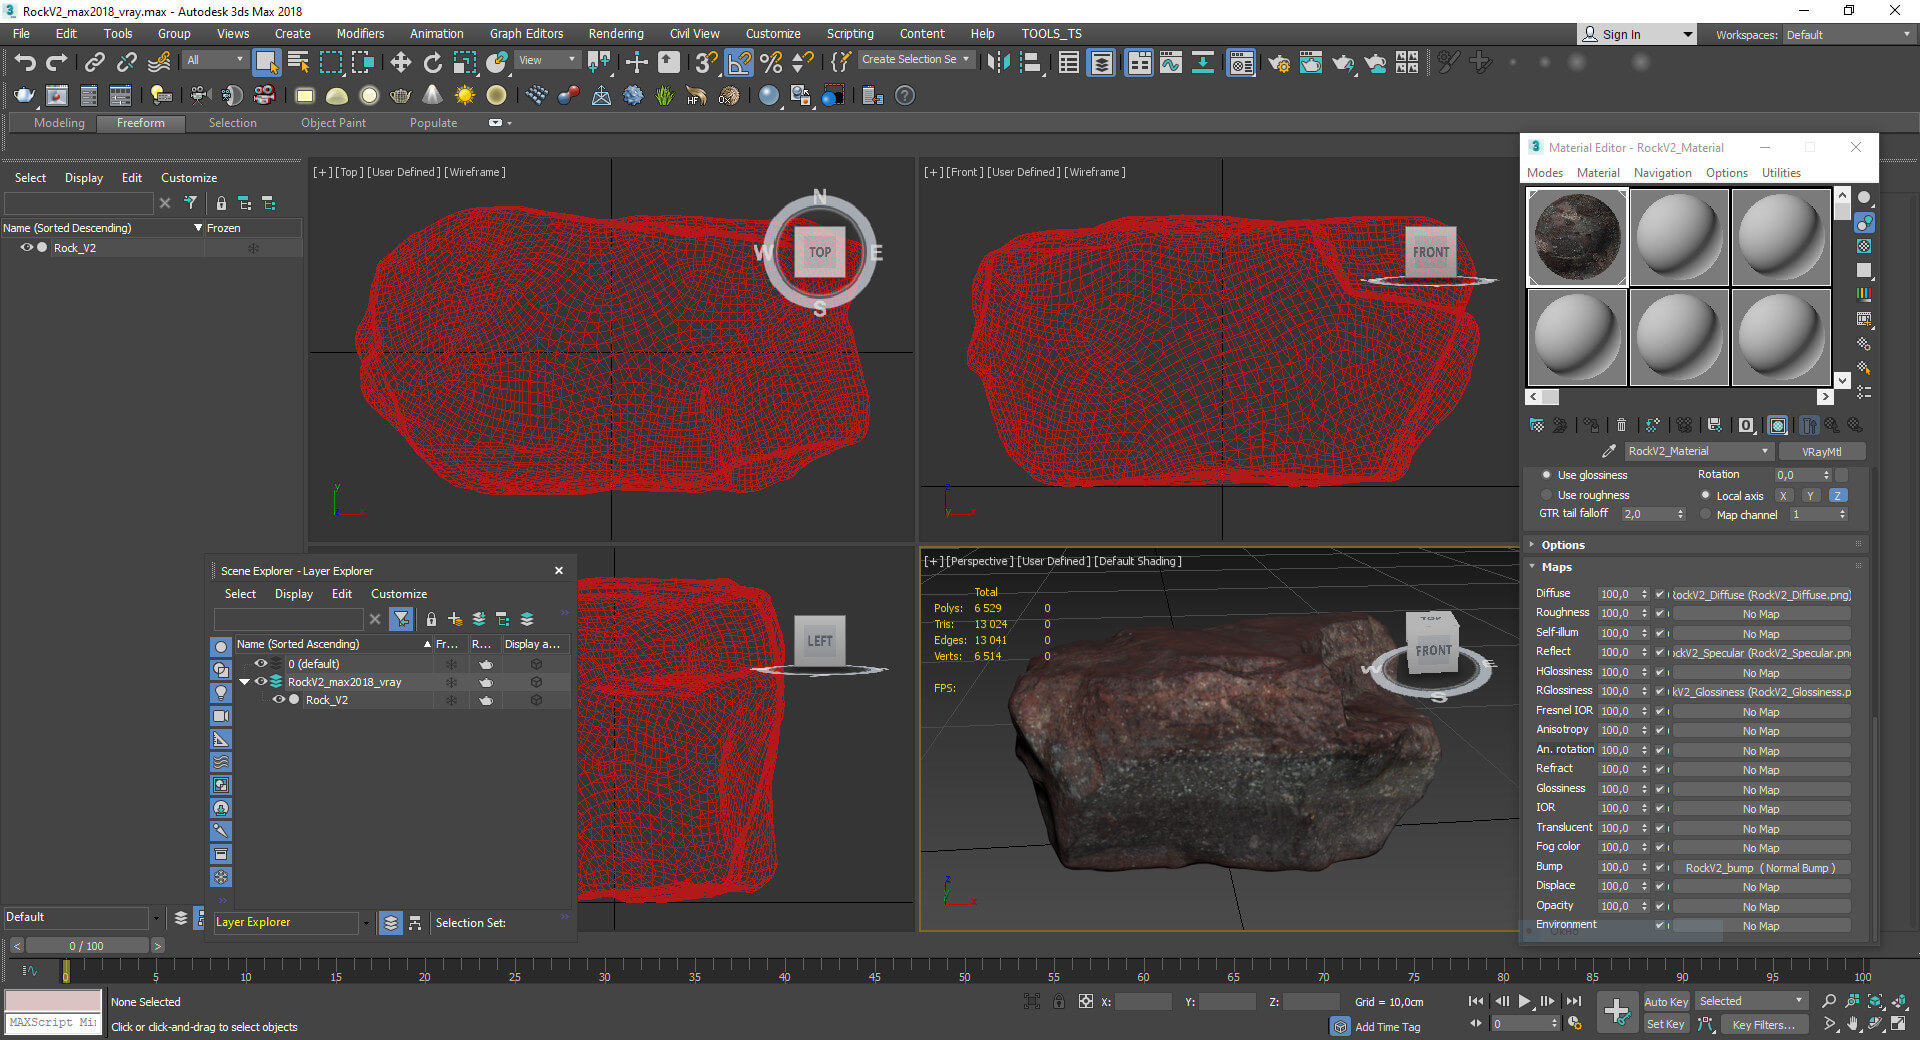1920x1040 pixels.
Task: Collapse the RockV2_max2018_vray layer
Action: pyautogui.click(x=244, y=682)
